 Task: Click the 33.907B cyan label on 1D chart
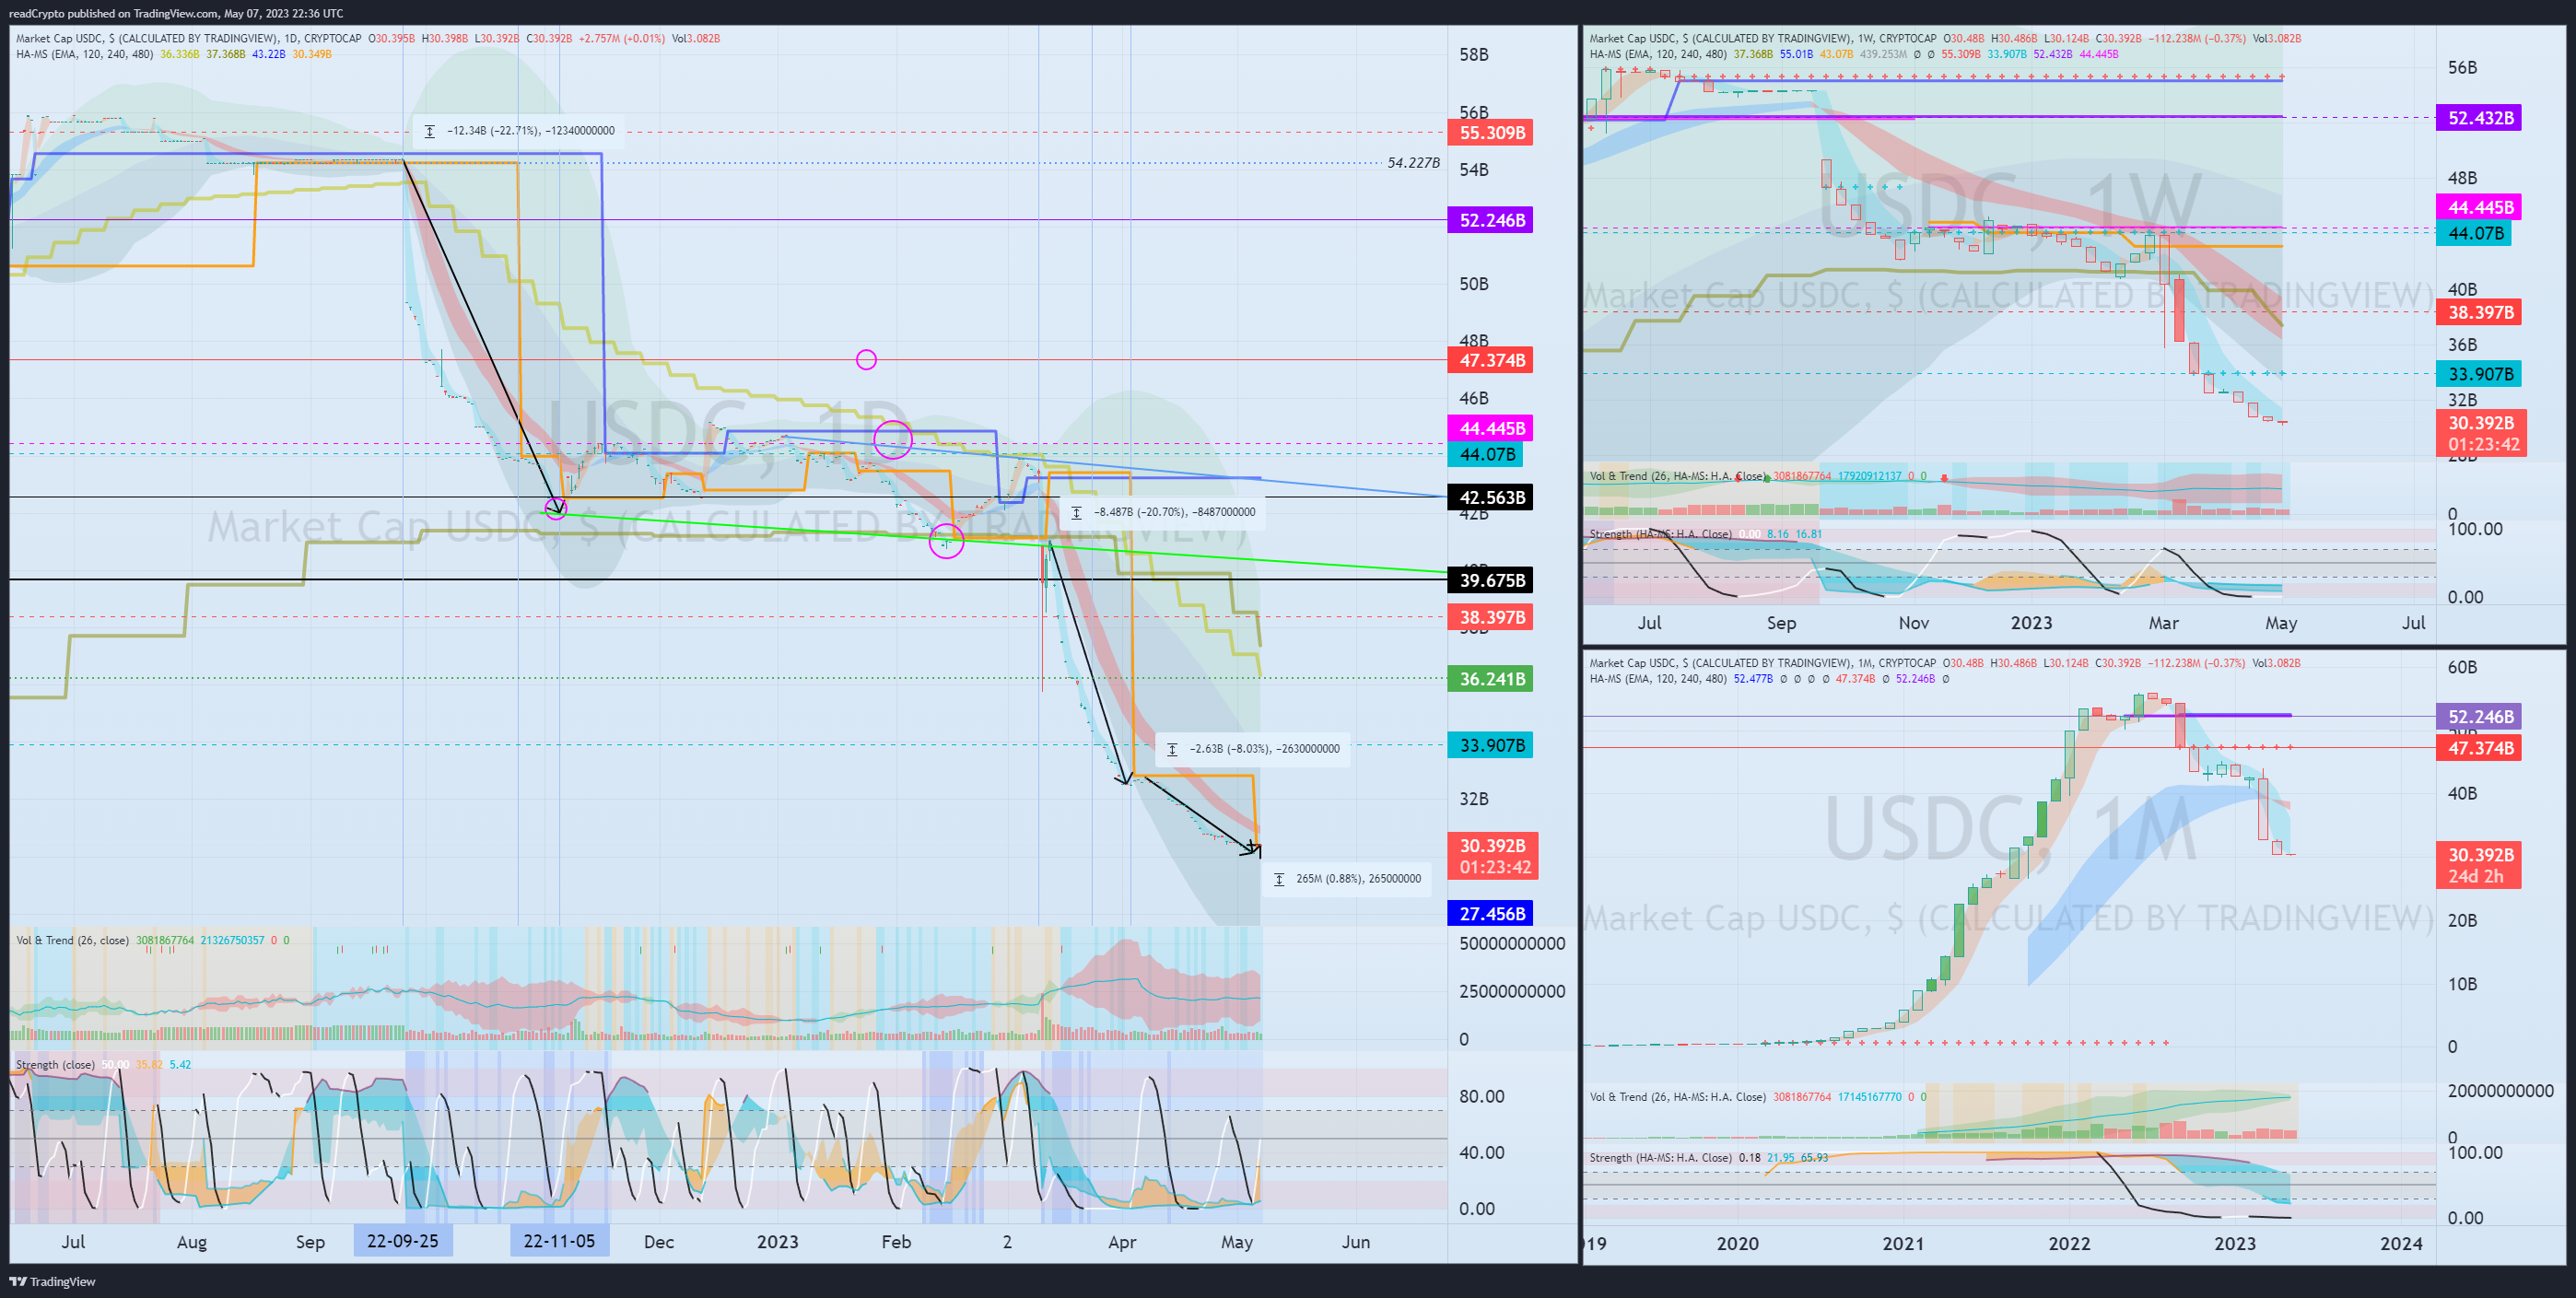[1490, 745]
